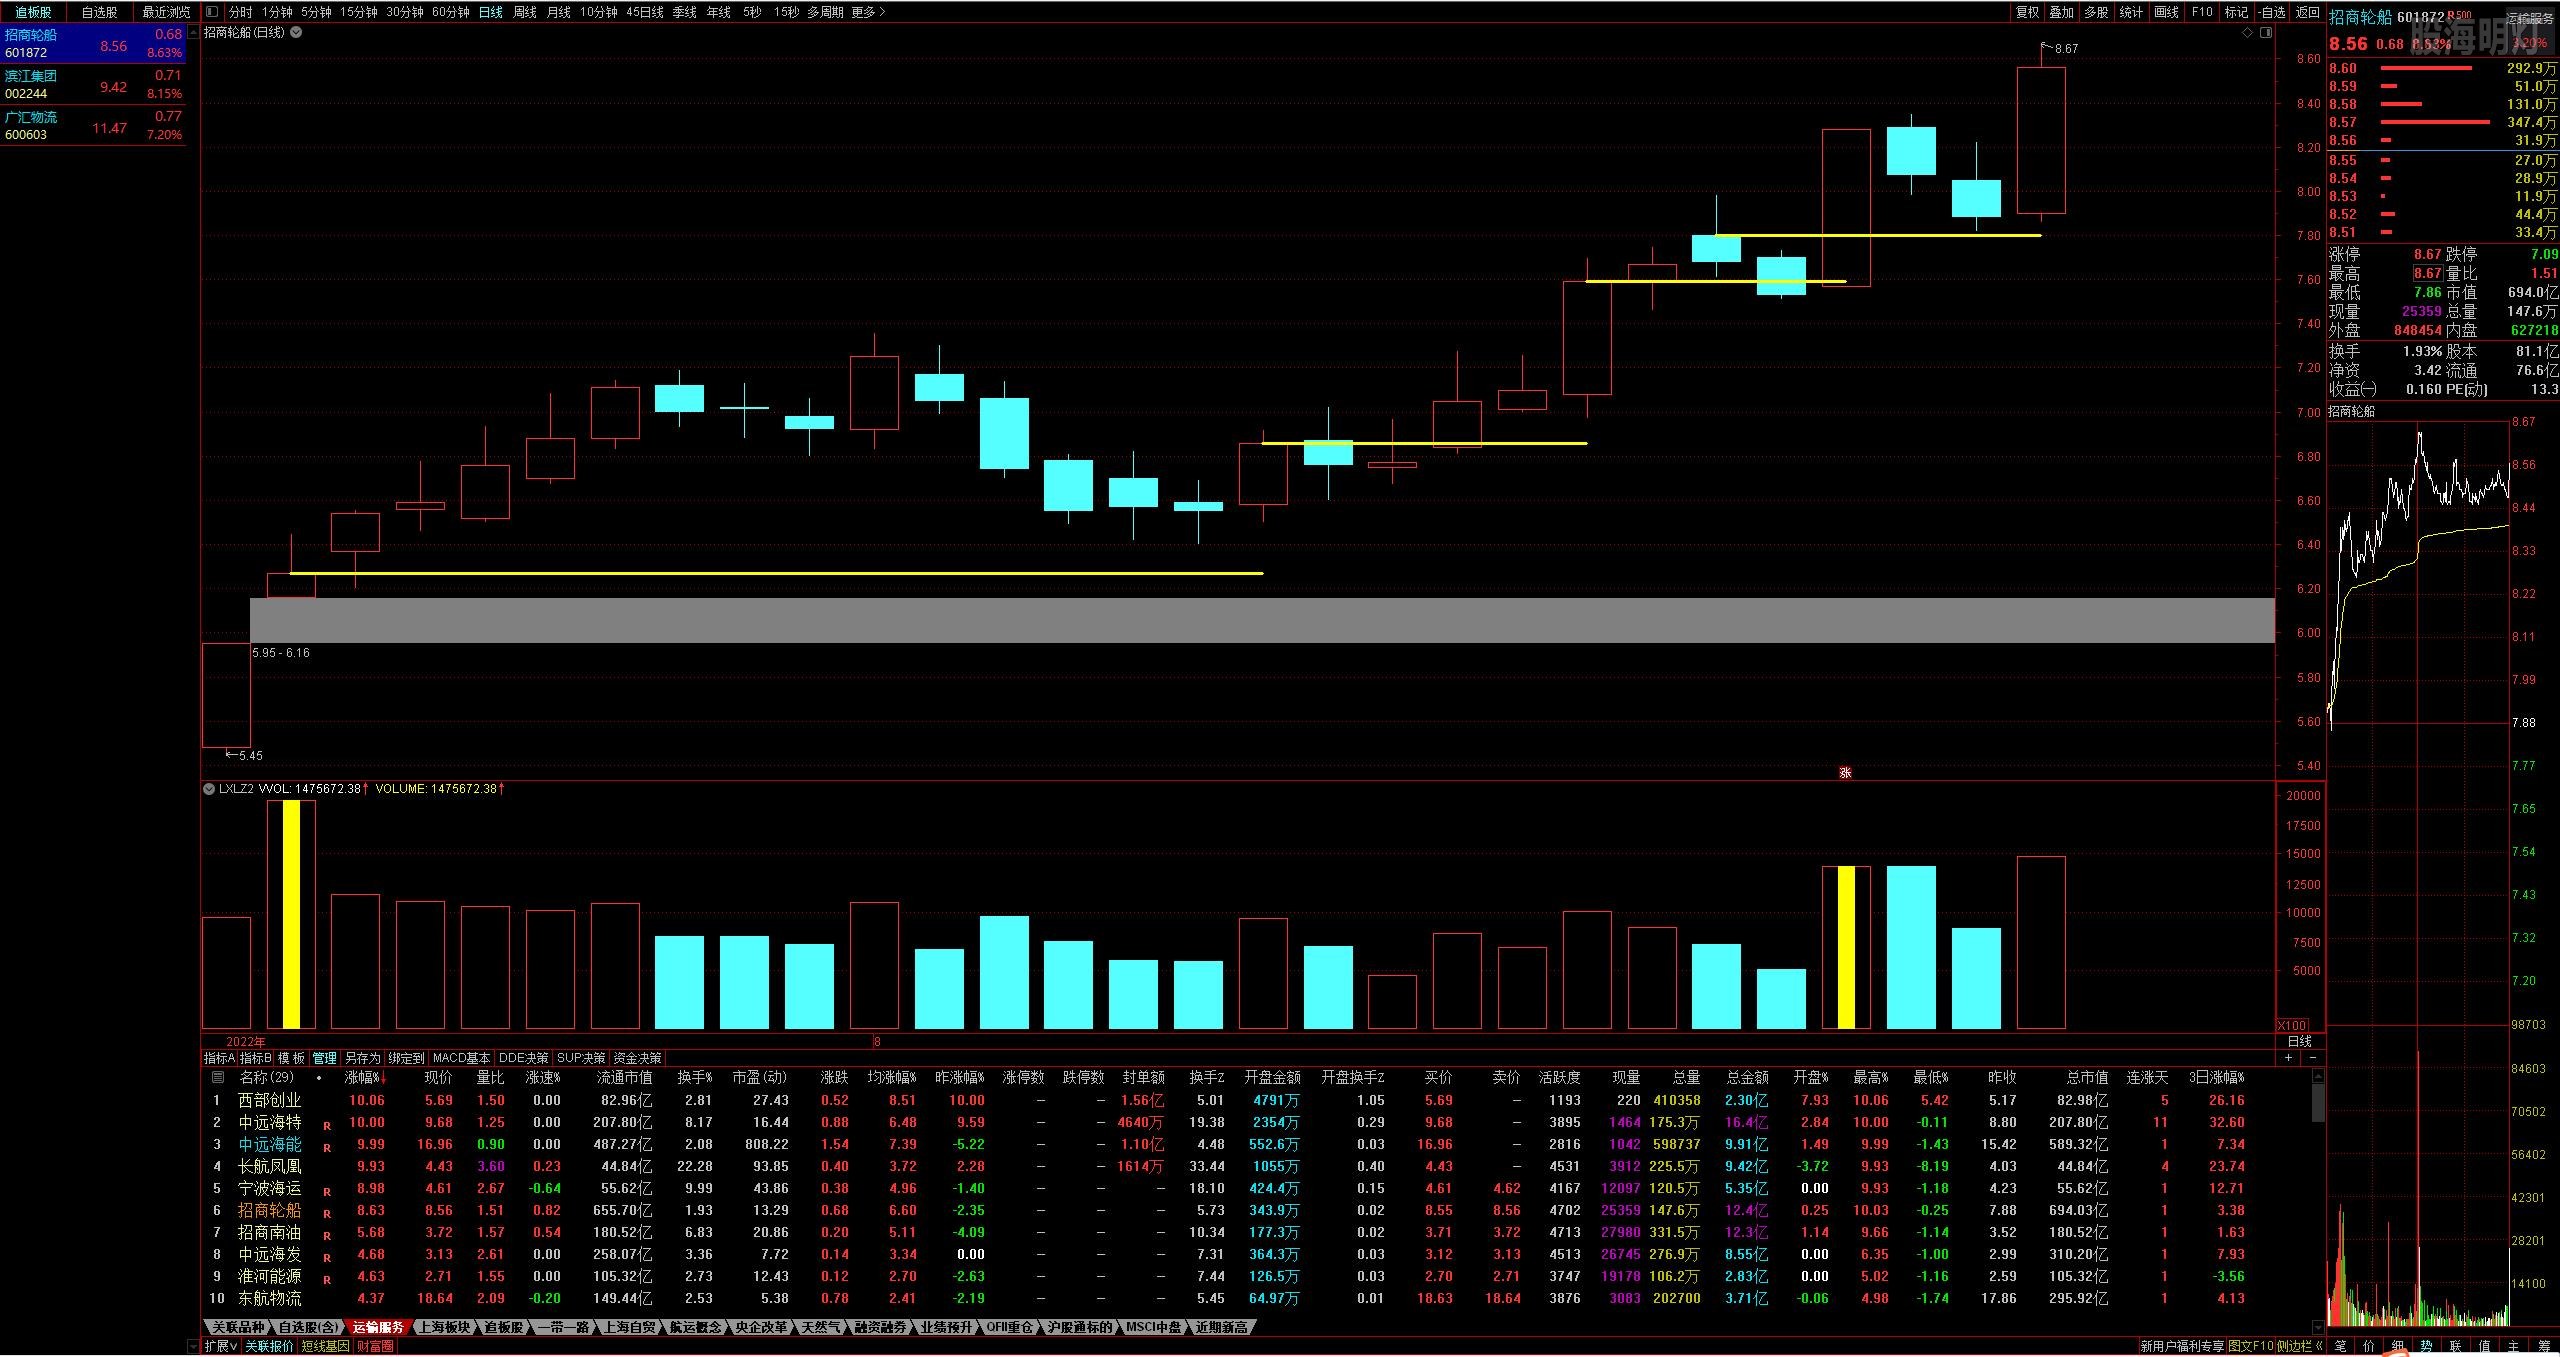Click the 涨 marker on the chart

pos(1845,772)
